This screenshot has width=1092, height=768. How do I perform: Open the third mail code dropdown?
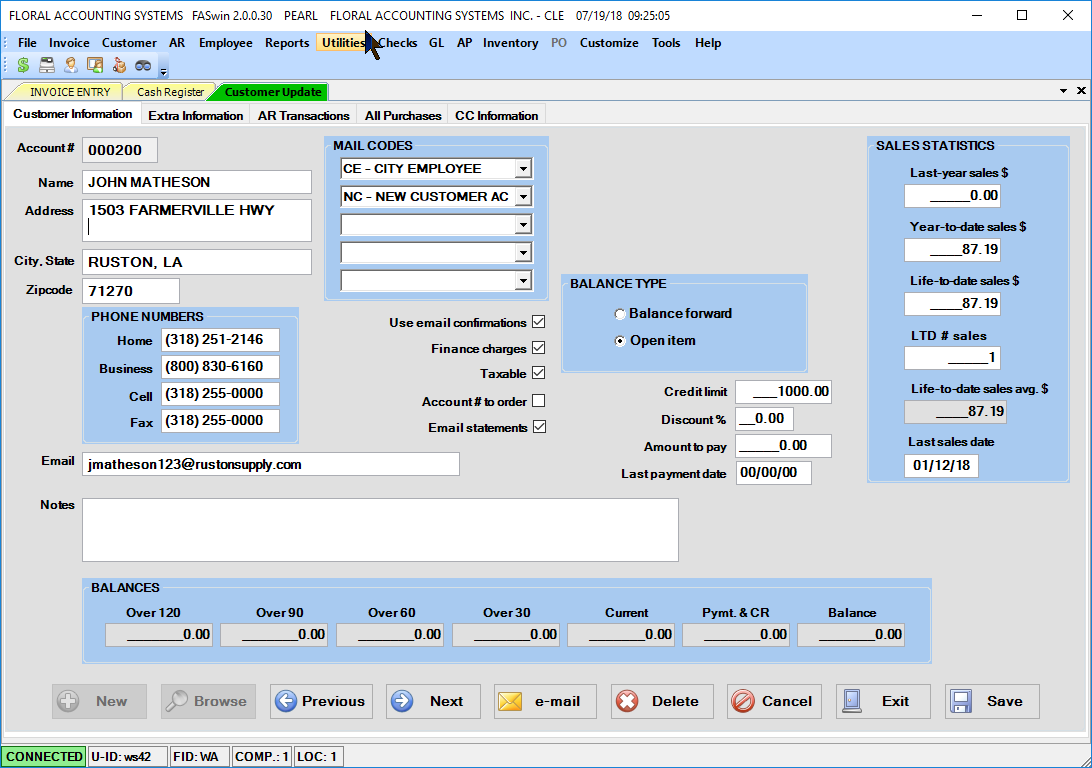point(523,224)
